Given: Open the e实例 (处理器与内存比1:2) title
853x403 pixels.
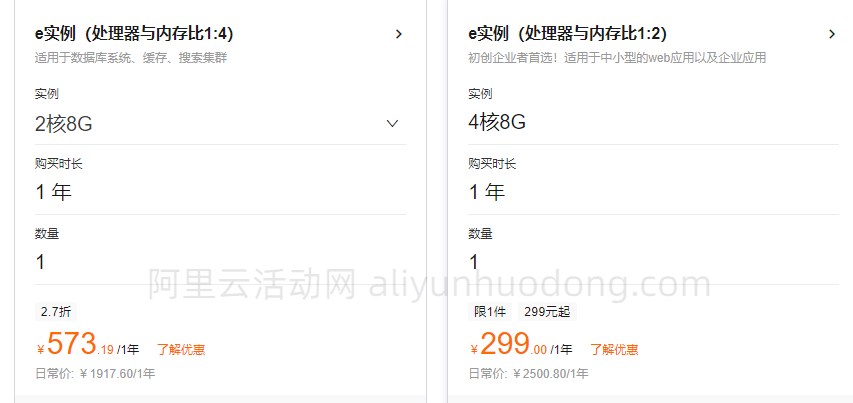Looking at the screenshot, I should coord(567,34).
